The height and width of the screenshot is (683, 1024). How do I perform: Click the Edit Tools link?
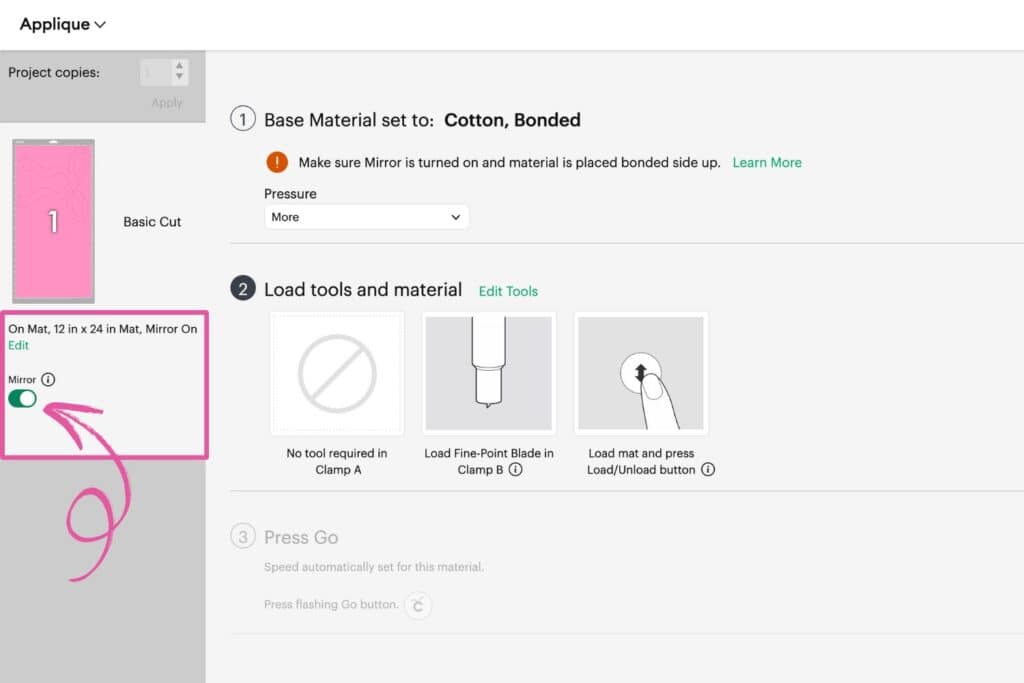(x=508, y=291)
